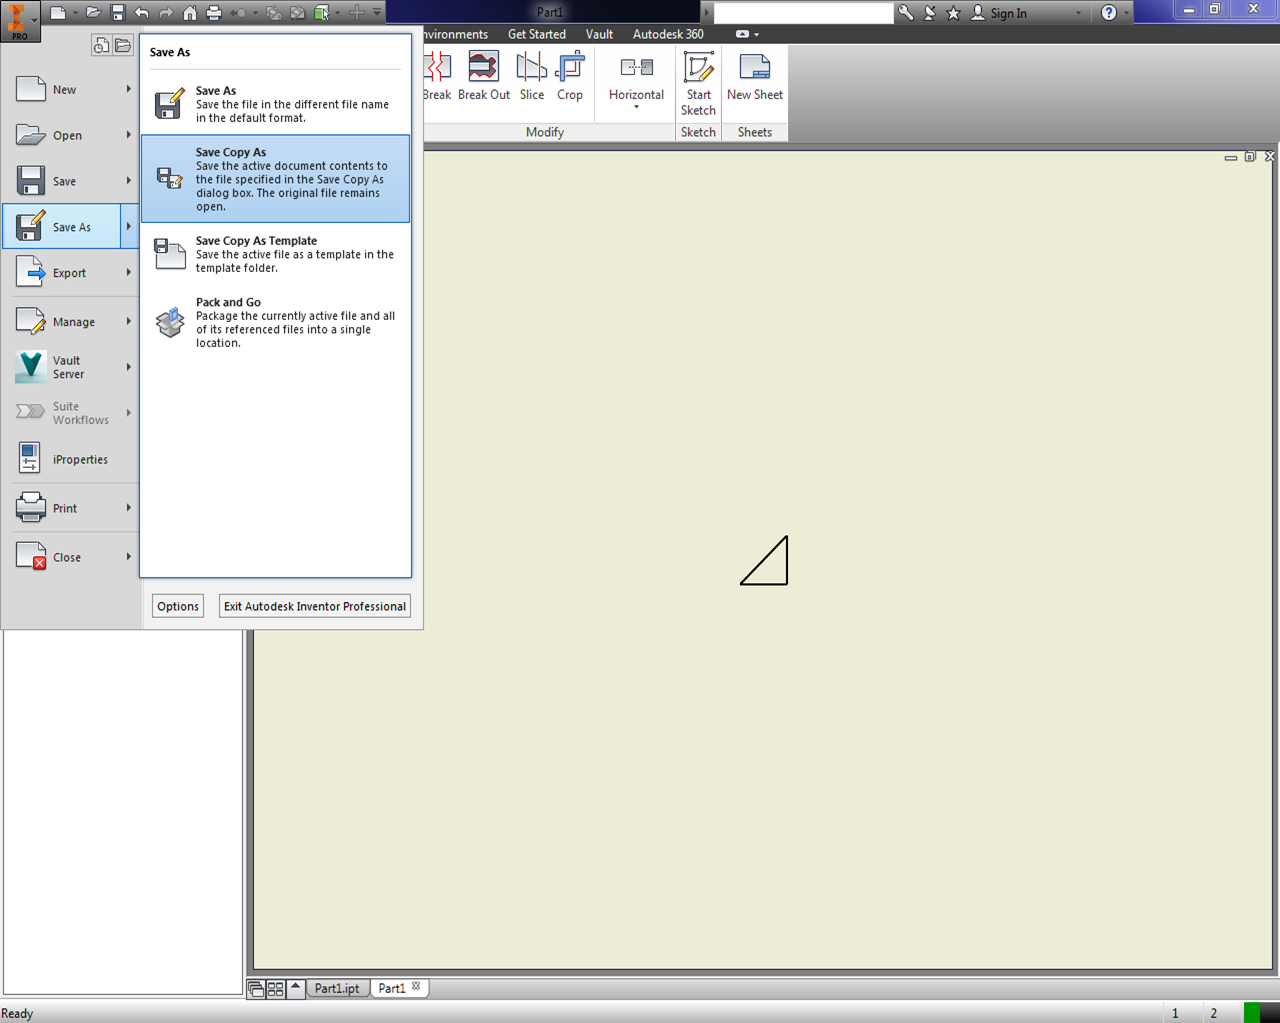Expand the Horizontal tool dropdown
1280x1023 pixels.
click(636, 108)
